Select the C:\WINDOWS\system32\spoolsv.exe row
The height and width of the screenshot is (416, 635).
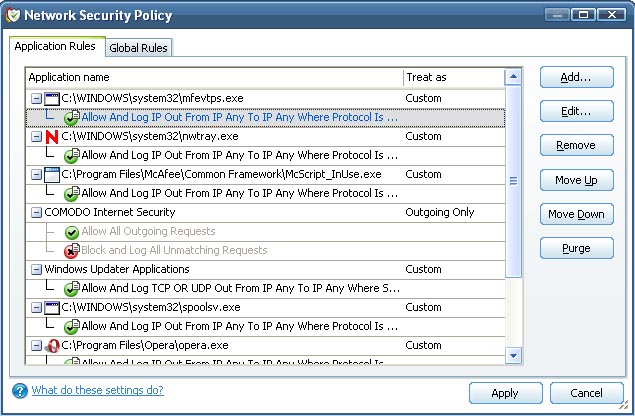[265, 307]
